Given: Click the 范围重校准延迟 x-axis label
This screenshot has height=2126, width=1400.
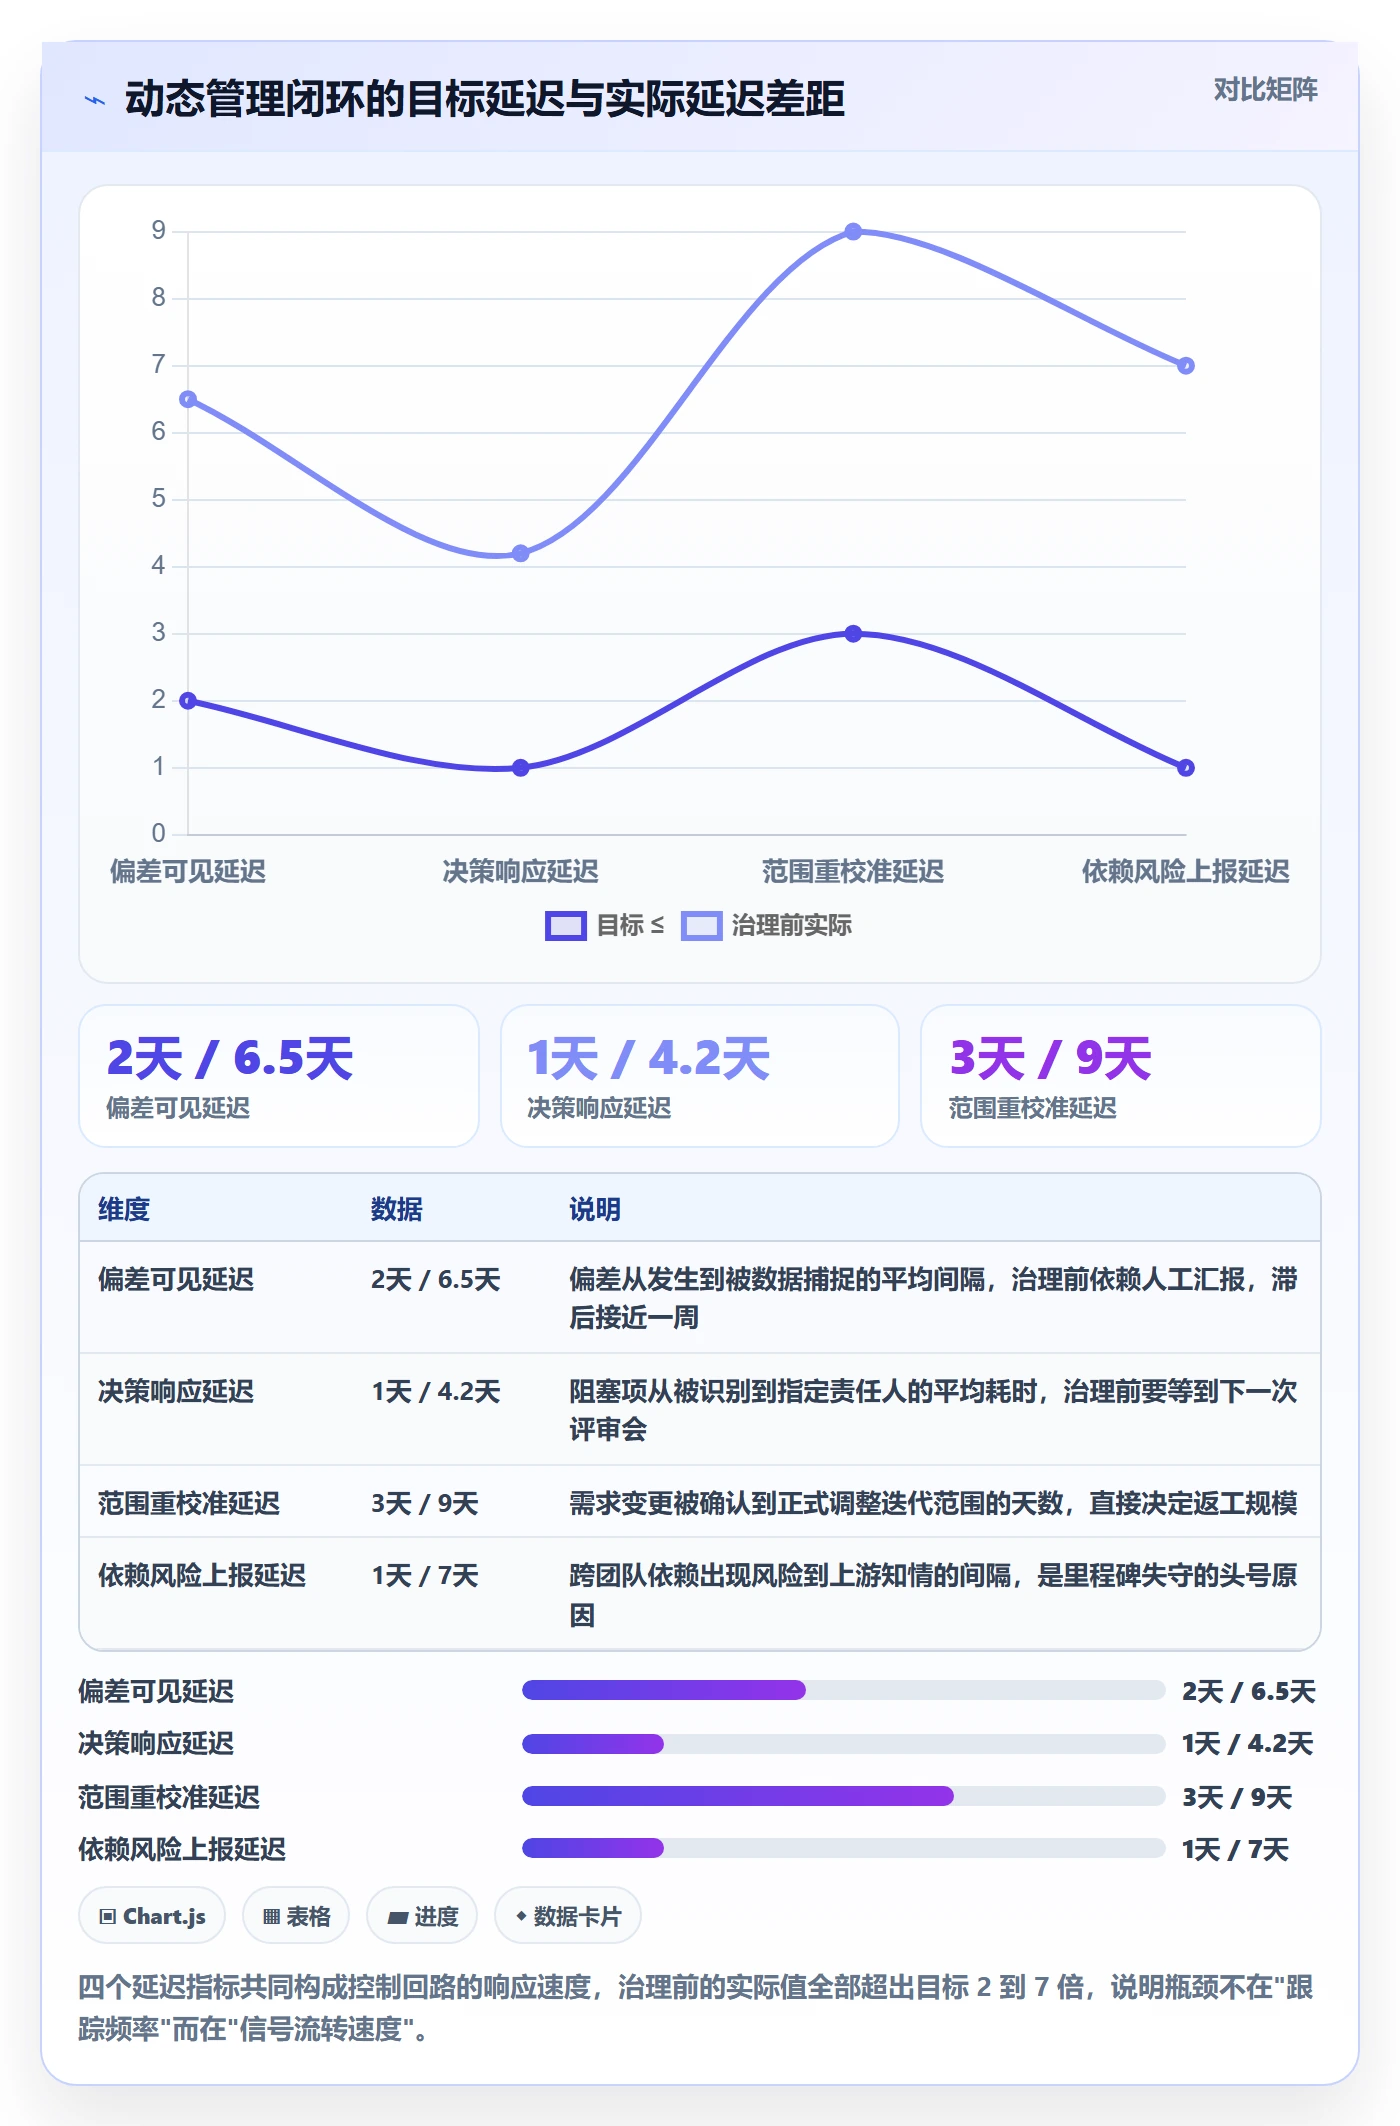Looking at the screenshot, I should pos(853,872).
